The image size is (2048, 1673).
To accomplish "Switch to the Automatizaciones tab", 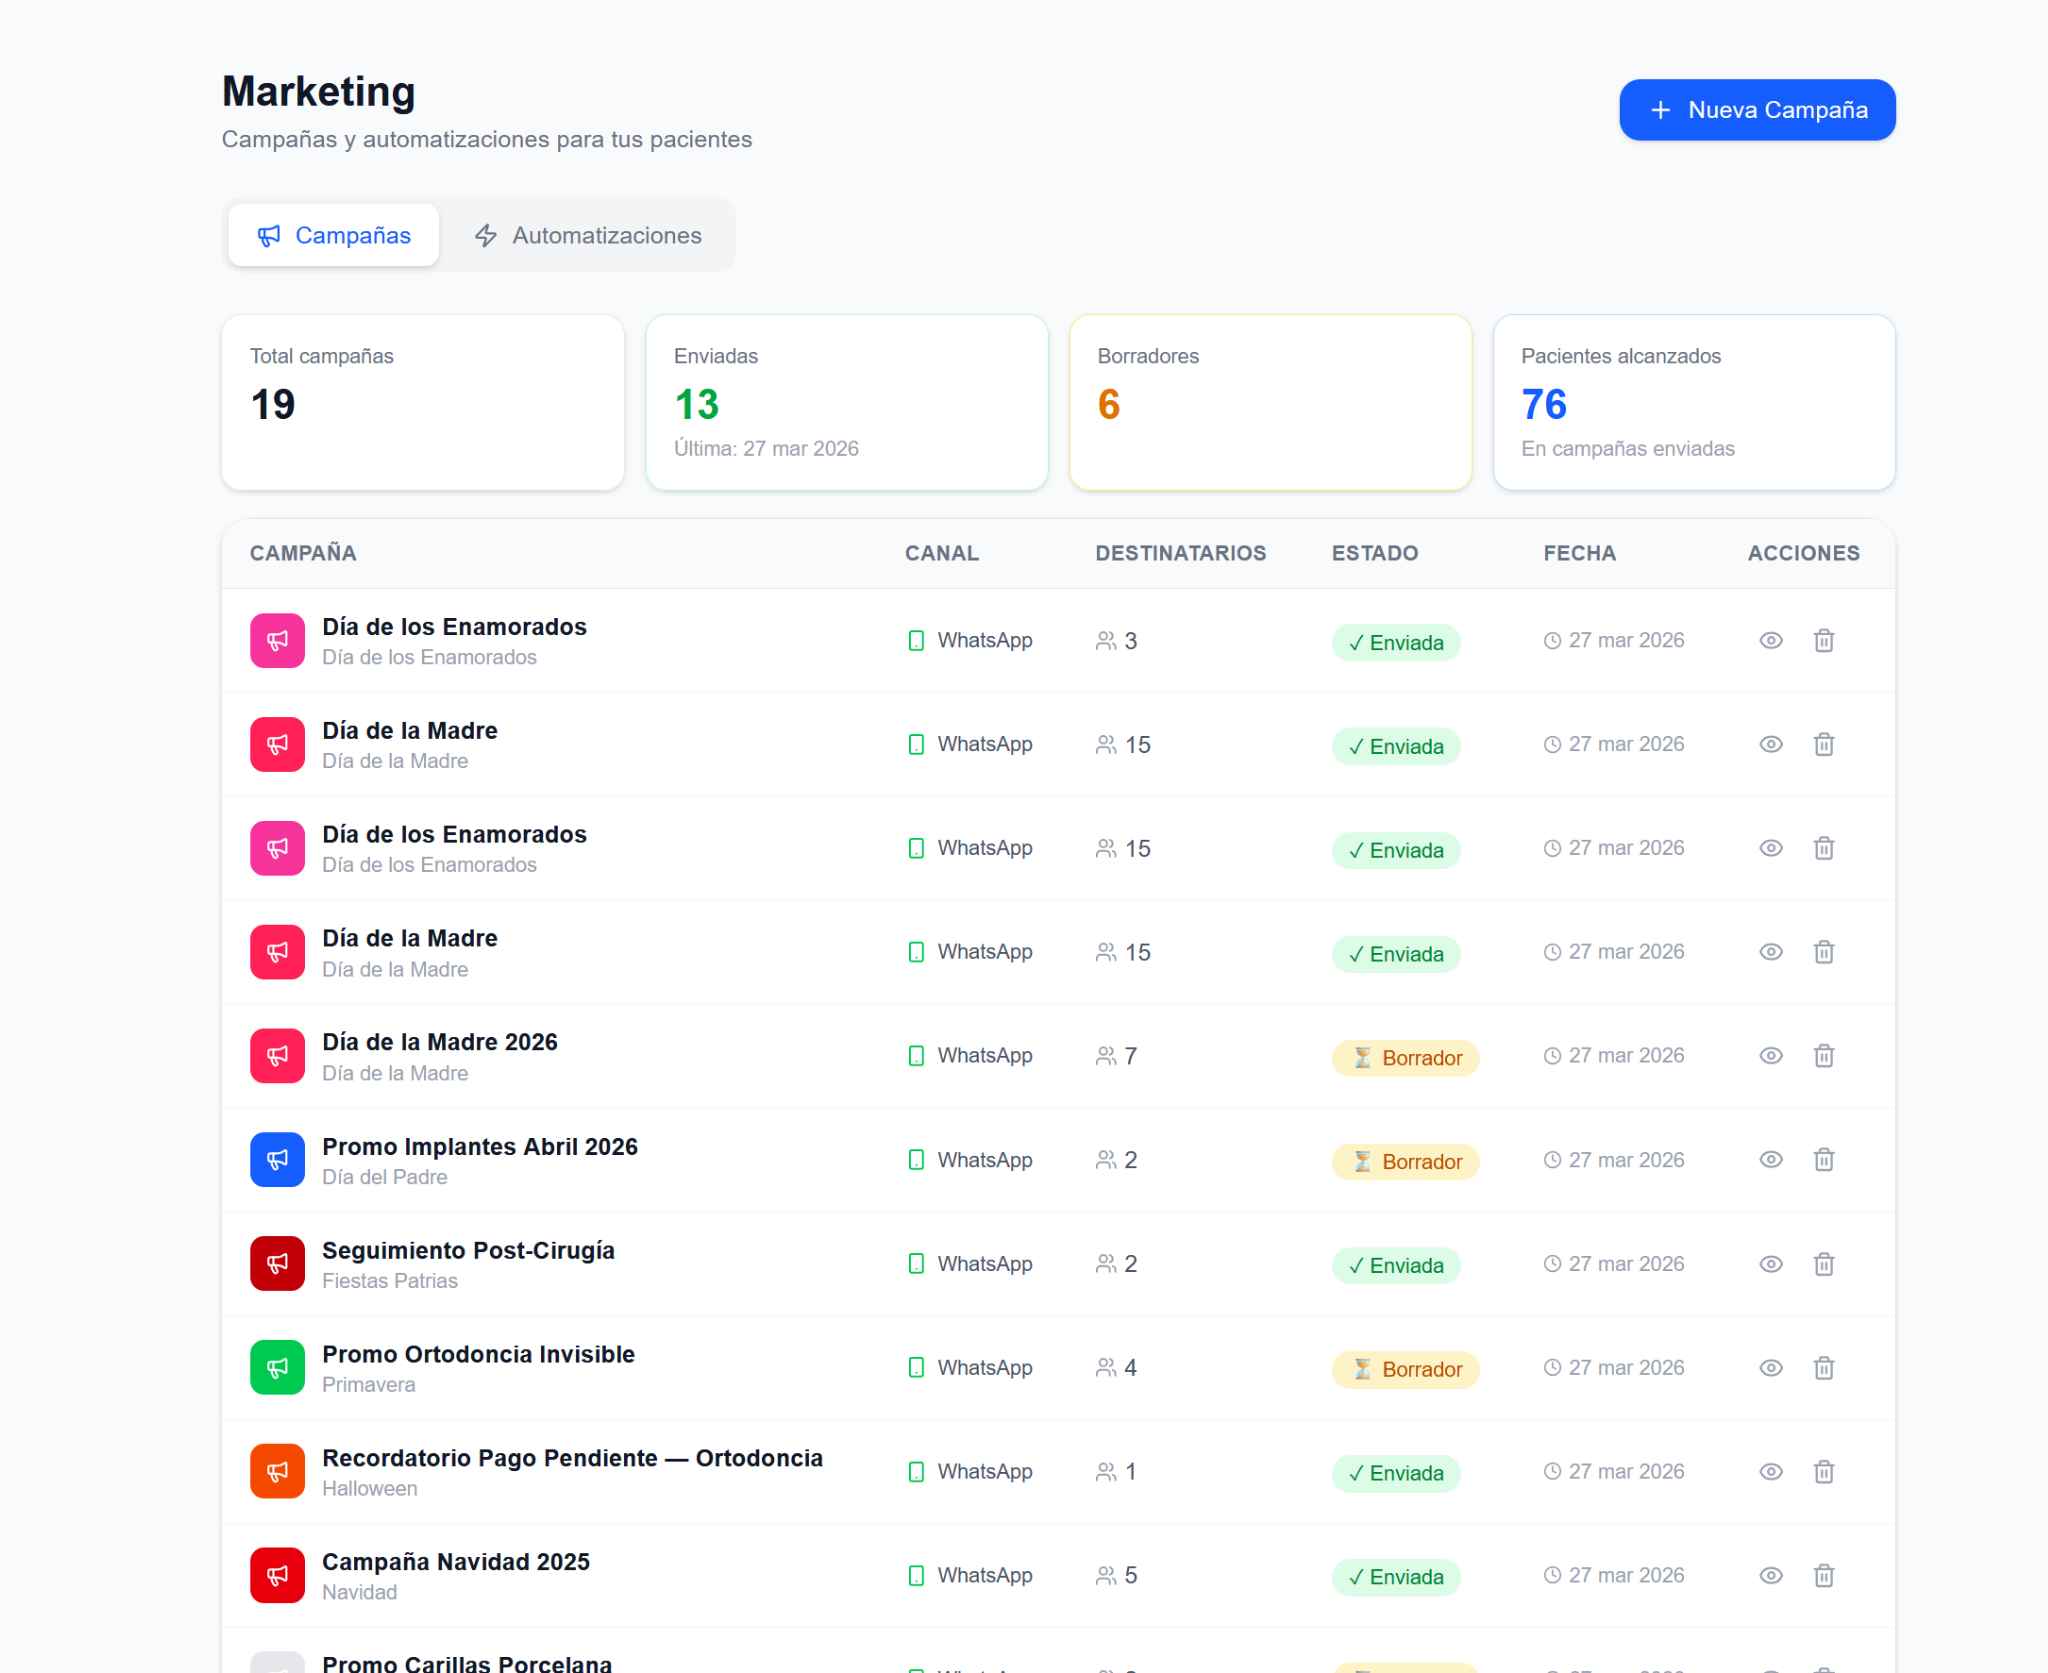I will 588,236.
